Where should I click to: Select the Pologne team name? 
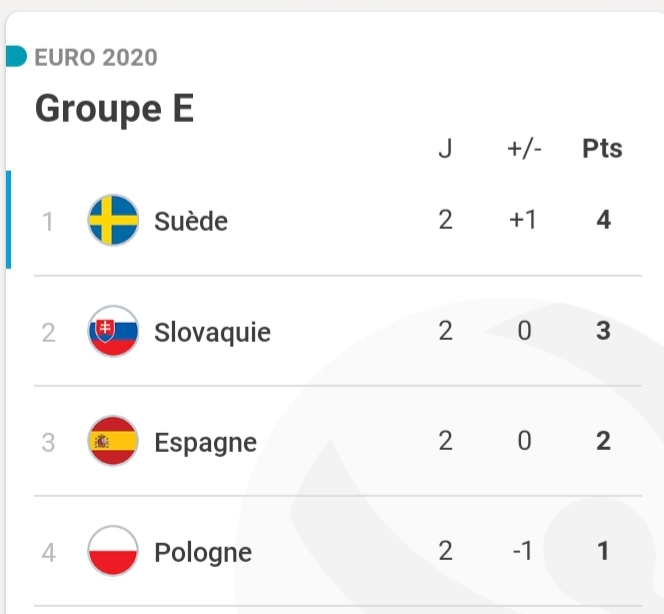(x=203, y=552)
